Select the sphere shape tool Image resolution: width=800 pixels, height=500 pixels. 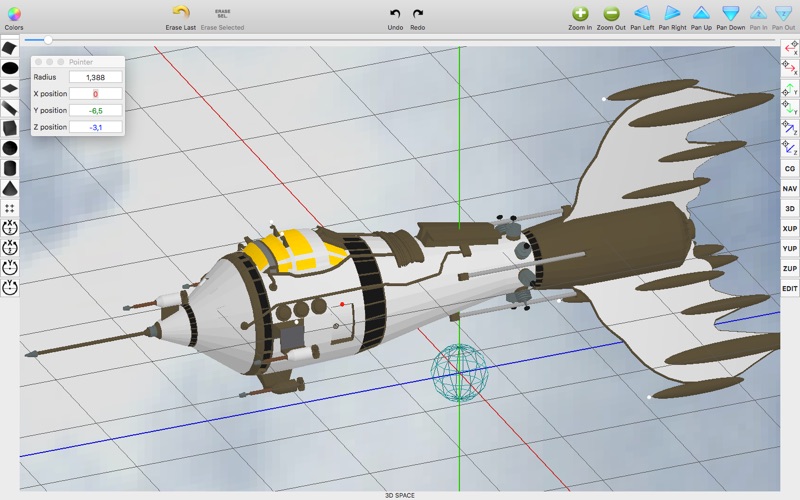(10, 148)
